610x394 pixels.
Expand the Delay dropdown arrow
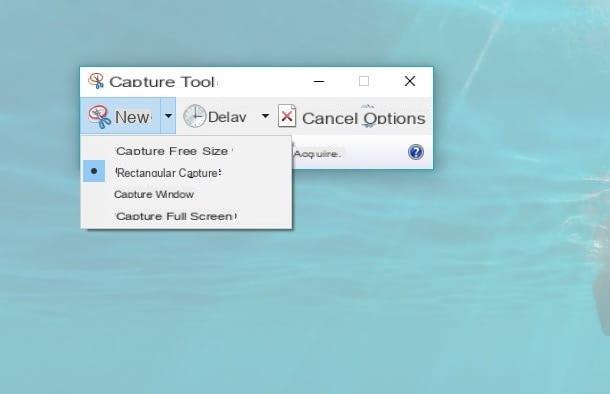(265, 116)
